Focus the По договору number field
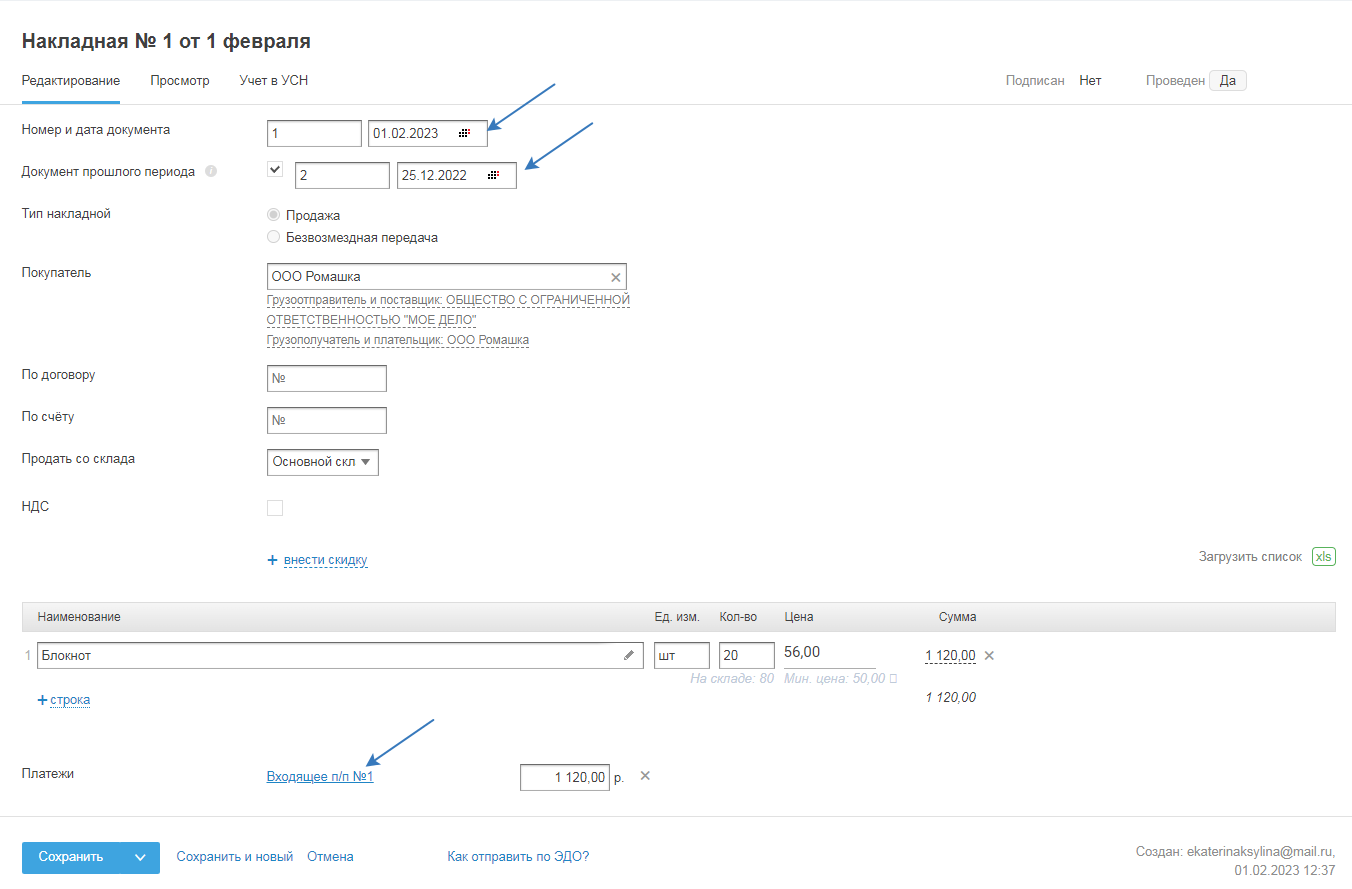Viewport: 1352px width, 889px height. tap(327, 379)
